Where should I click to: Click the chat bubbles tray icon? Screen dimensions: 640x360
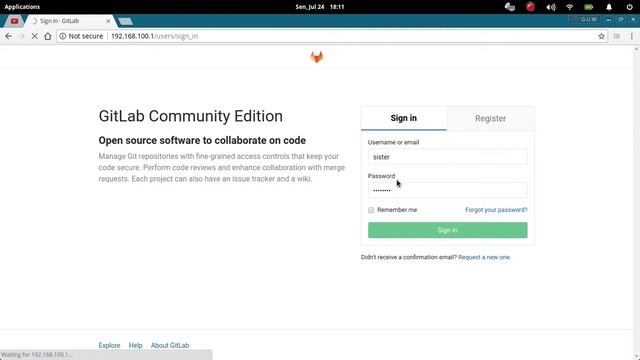[510, 7]
